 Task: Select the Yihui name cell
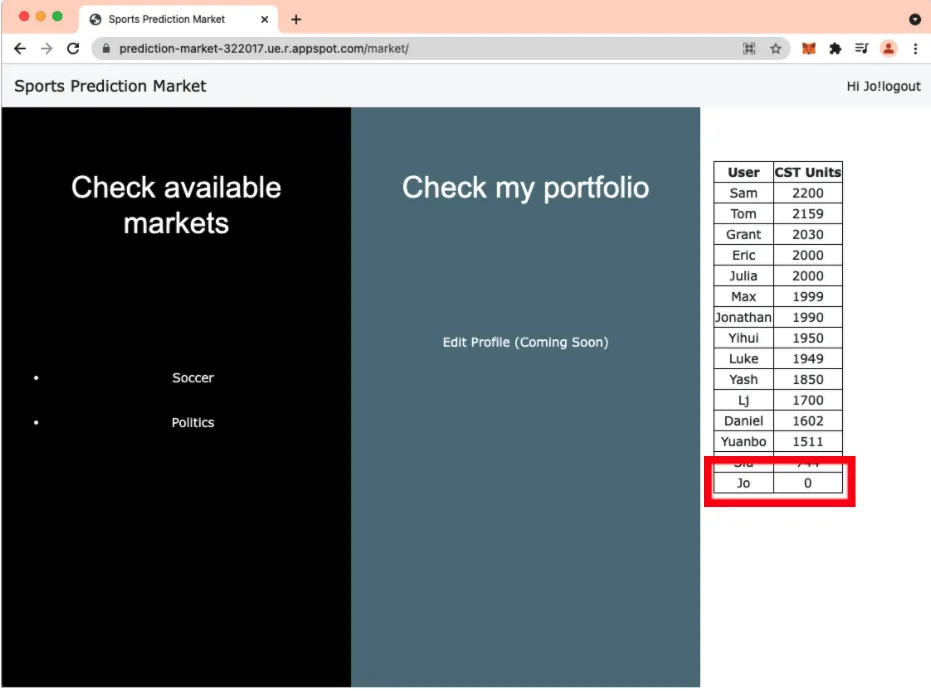(743, 338)
